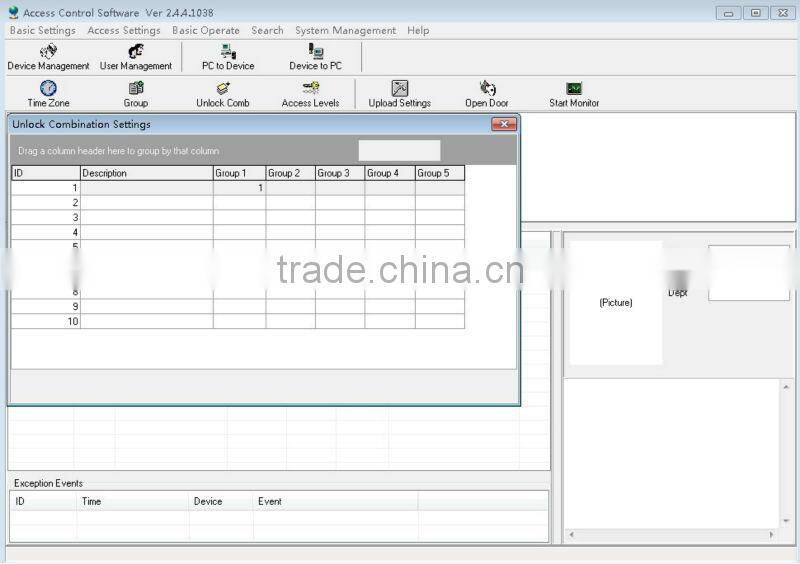The height and width of the screenshot is (564, 800).
Task: Select the Group 1 cell in row 1
Action: [x=239, y=188]
